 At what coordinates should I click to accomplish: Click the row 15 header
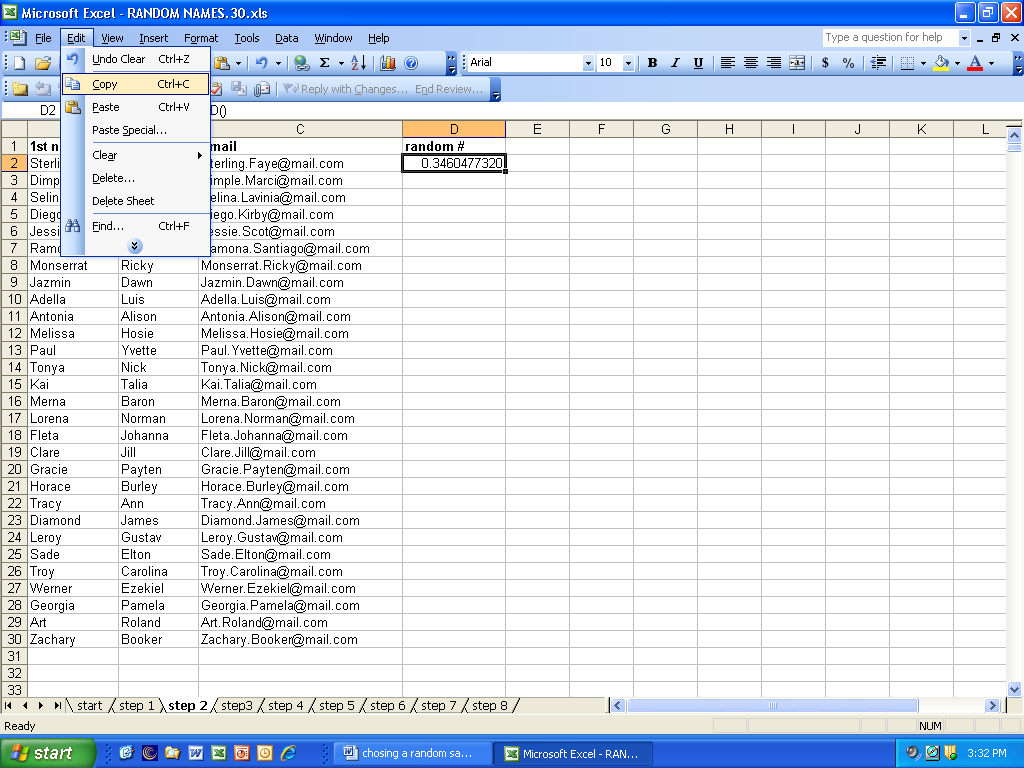(x=14, y=384)
